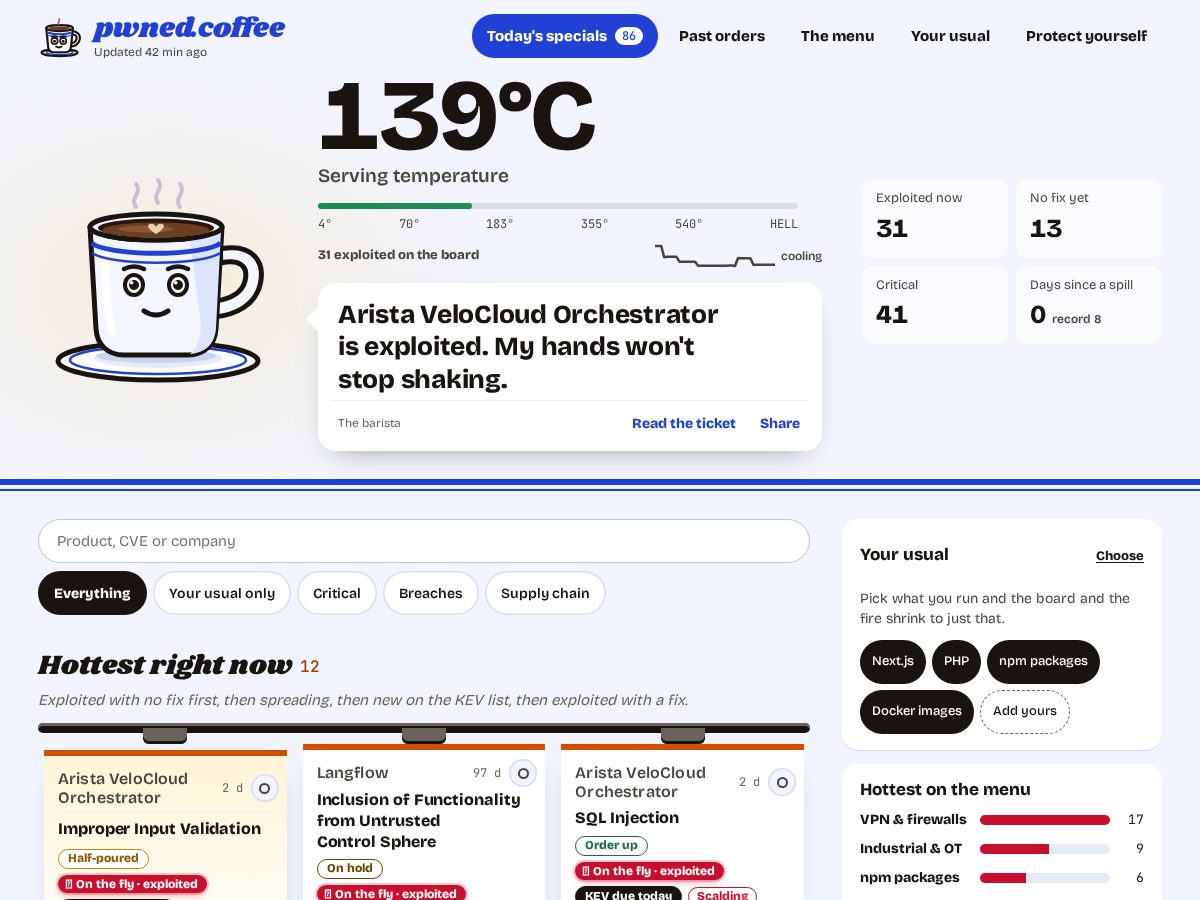
Task: Go to The menu tab
Action: tap(838, 36)
